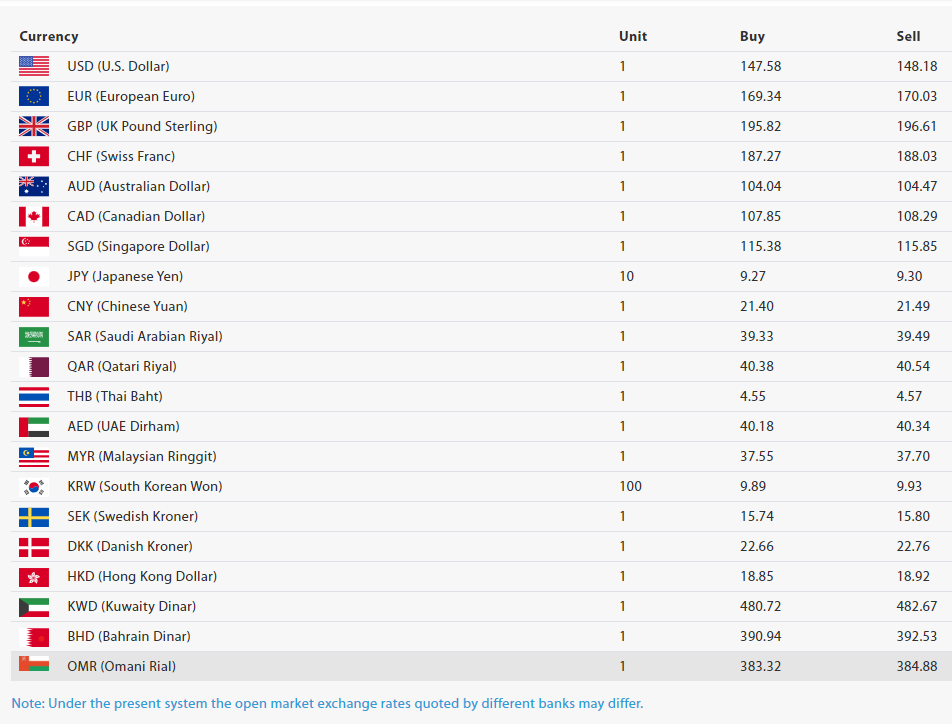The image size is (952, 724).
Task: Select the South Korean flag icon
Action: pos(33,486)
